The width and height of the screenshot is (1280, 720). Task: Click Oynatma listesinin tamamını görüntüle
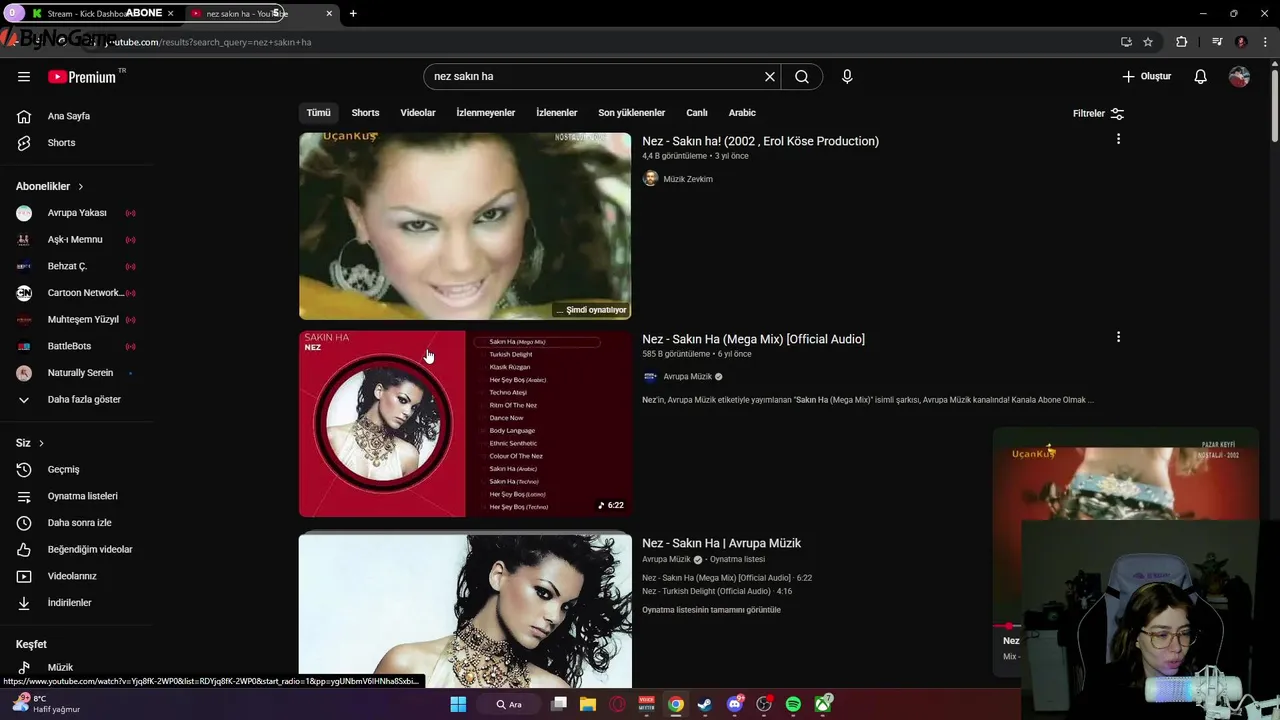coord(711,610)
